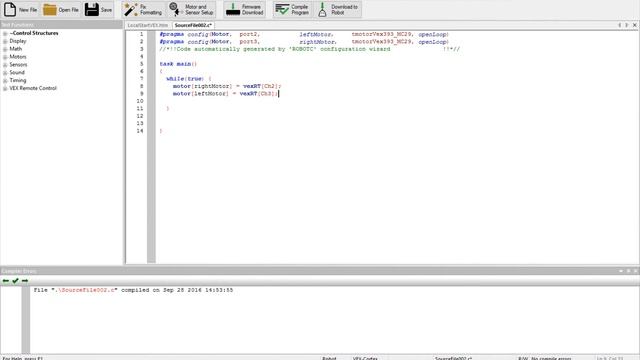Switch to the LocalStartVEX.htm tab
The width and height of the screenshot is (640, 360).
[147, 25]
